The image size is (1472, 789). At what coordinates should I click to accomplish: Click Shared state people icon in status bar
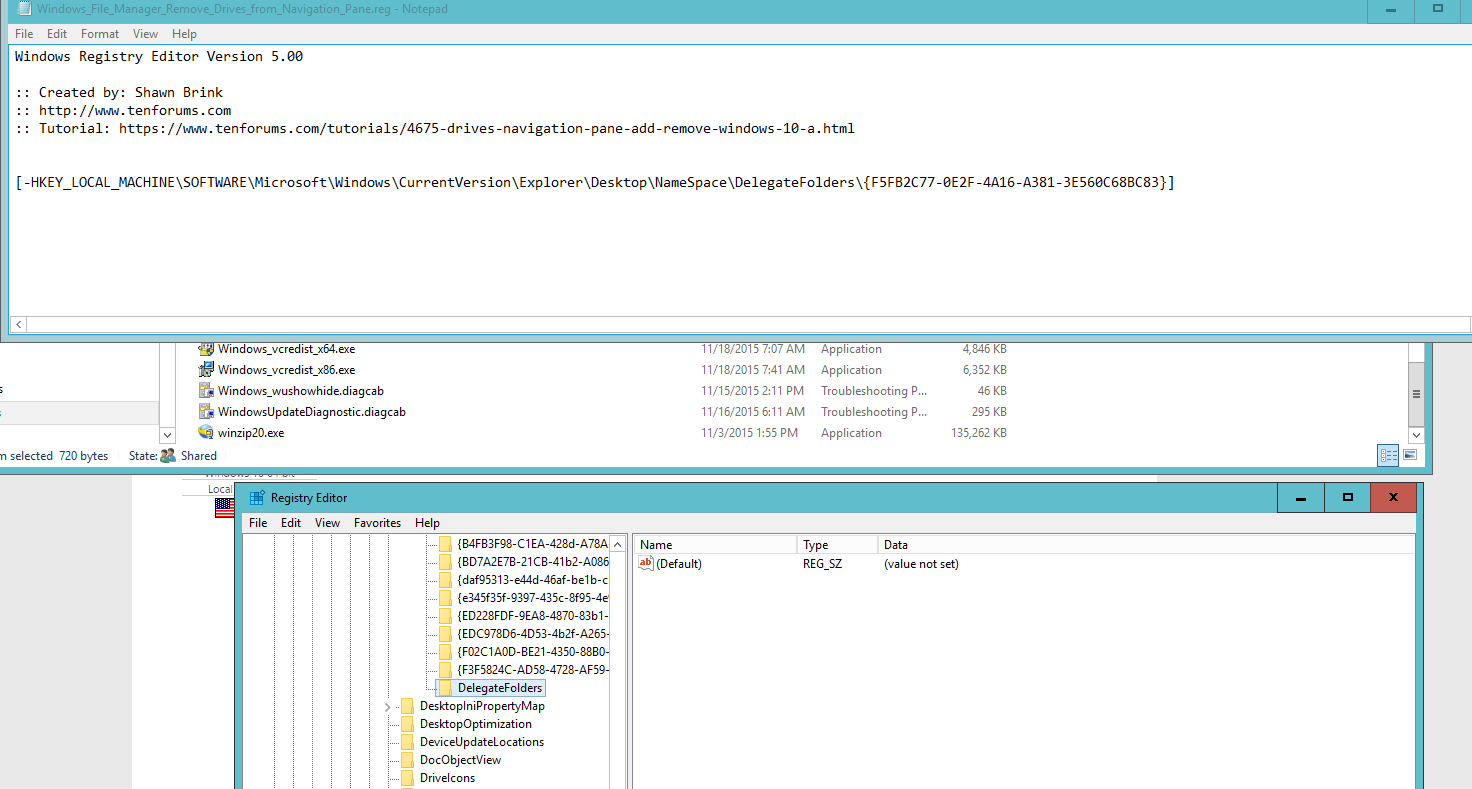pos(168,456)
